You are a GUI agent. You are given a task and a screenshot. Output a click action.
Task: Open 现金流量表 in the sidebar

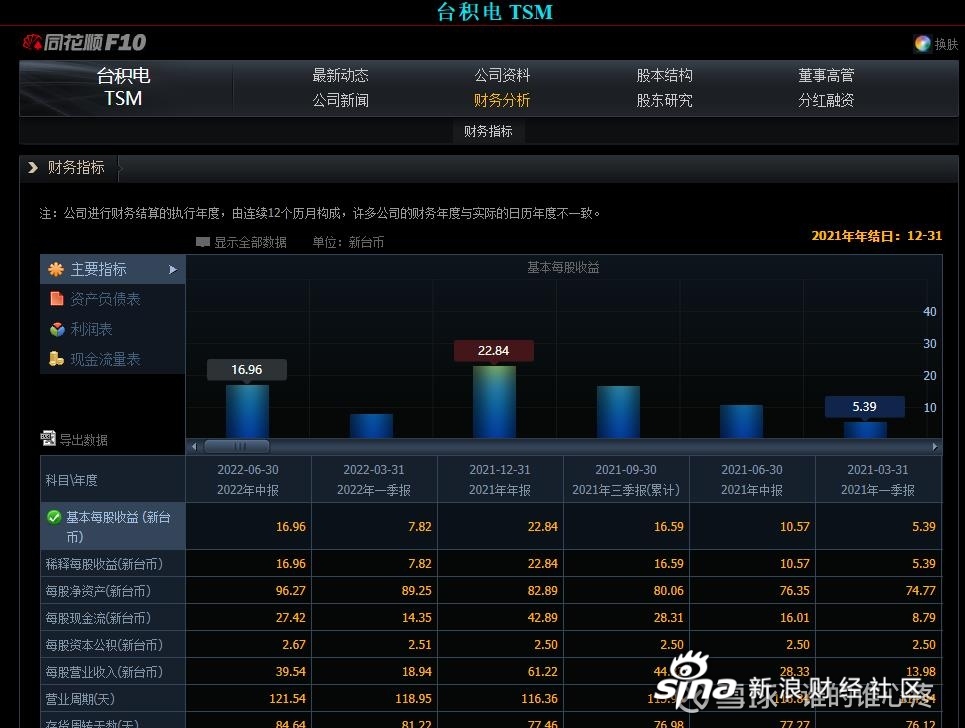click(x=105, y=359)
